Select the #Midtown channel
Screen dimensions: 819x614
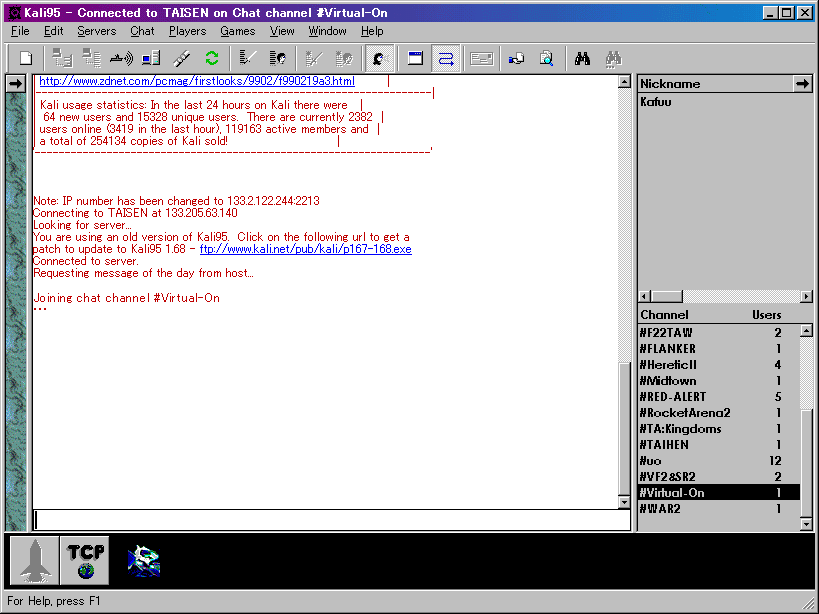[719, 381]
